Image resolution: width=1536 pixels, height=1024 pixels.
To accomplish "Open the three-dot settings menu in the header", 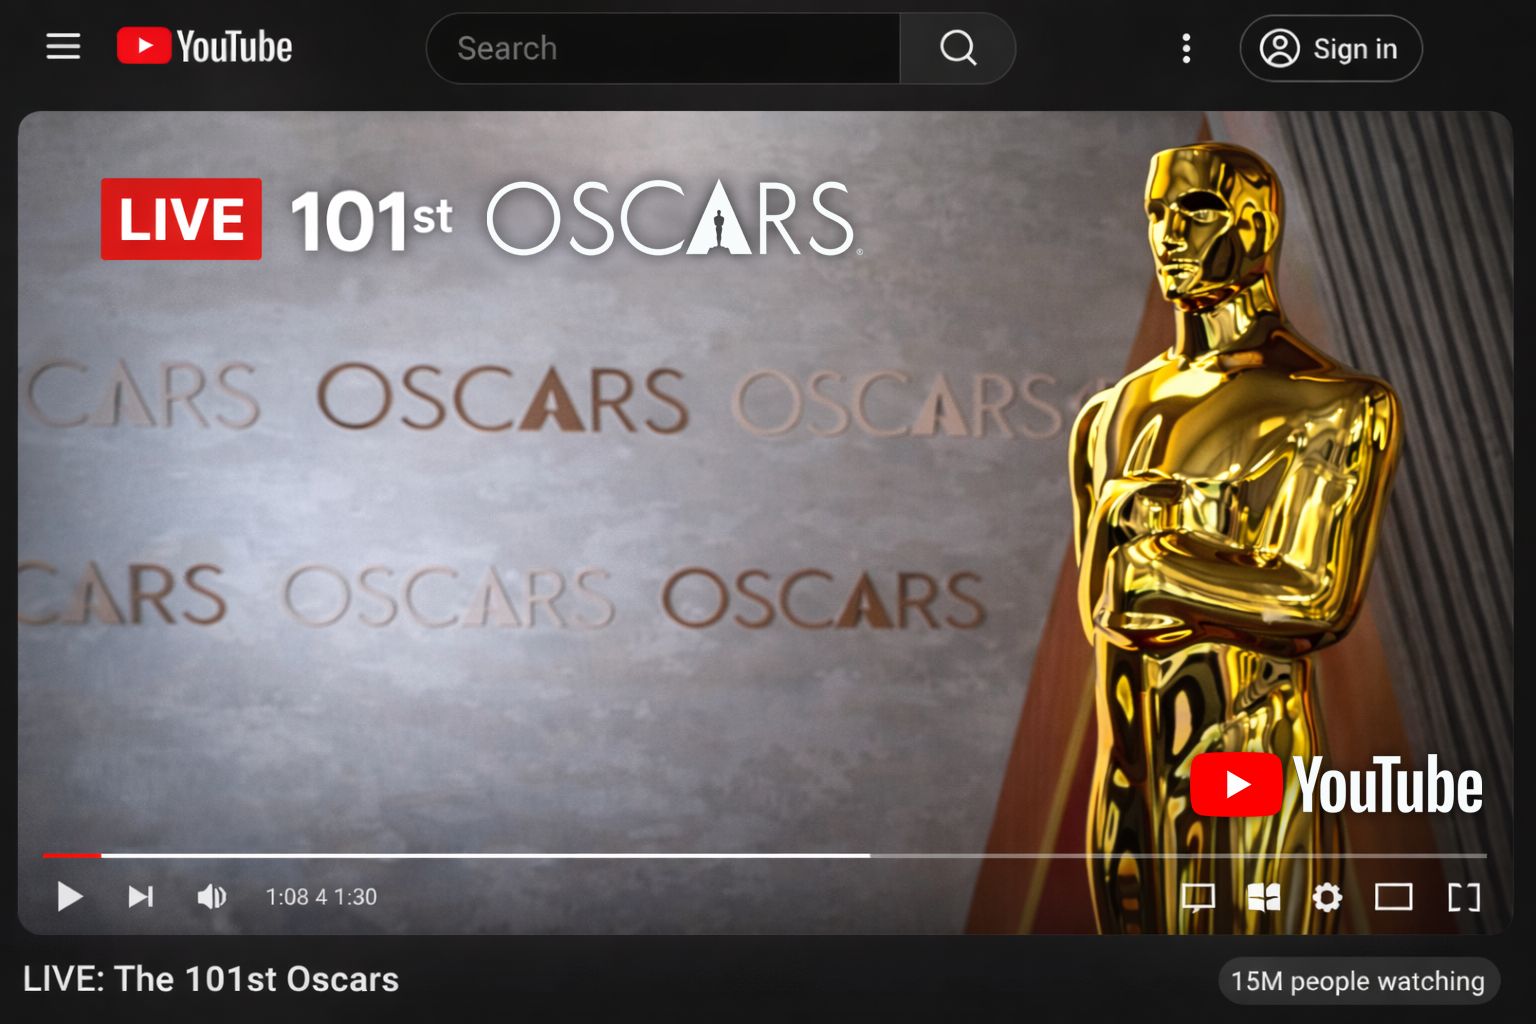I will click(1186, 48).
